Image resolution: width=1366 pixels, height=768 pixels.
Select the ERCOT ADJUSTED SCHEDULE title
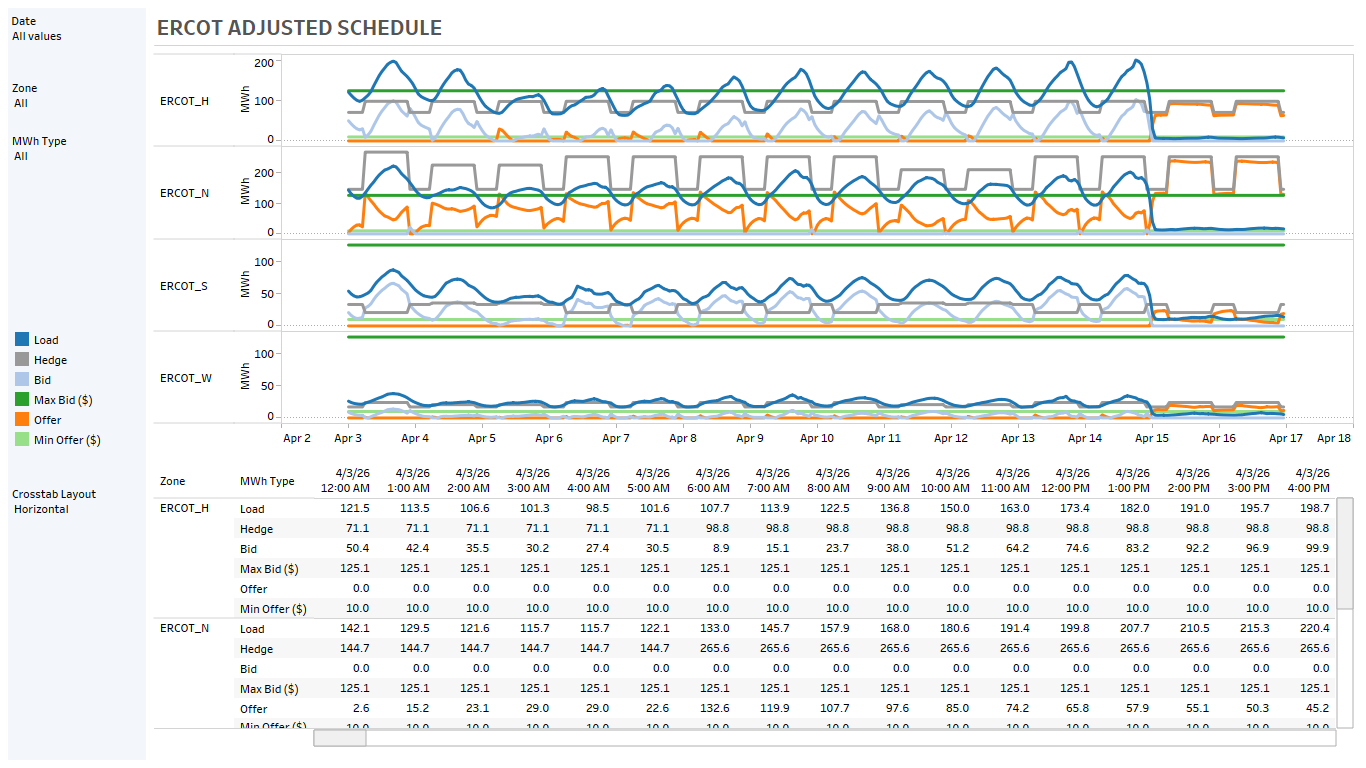pyautogui.click(x=299, y=28)
